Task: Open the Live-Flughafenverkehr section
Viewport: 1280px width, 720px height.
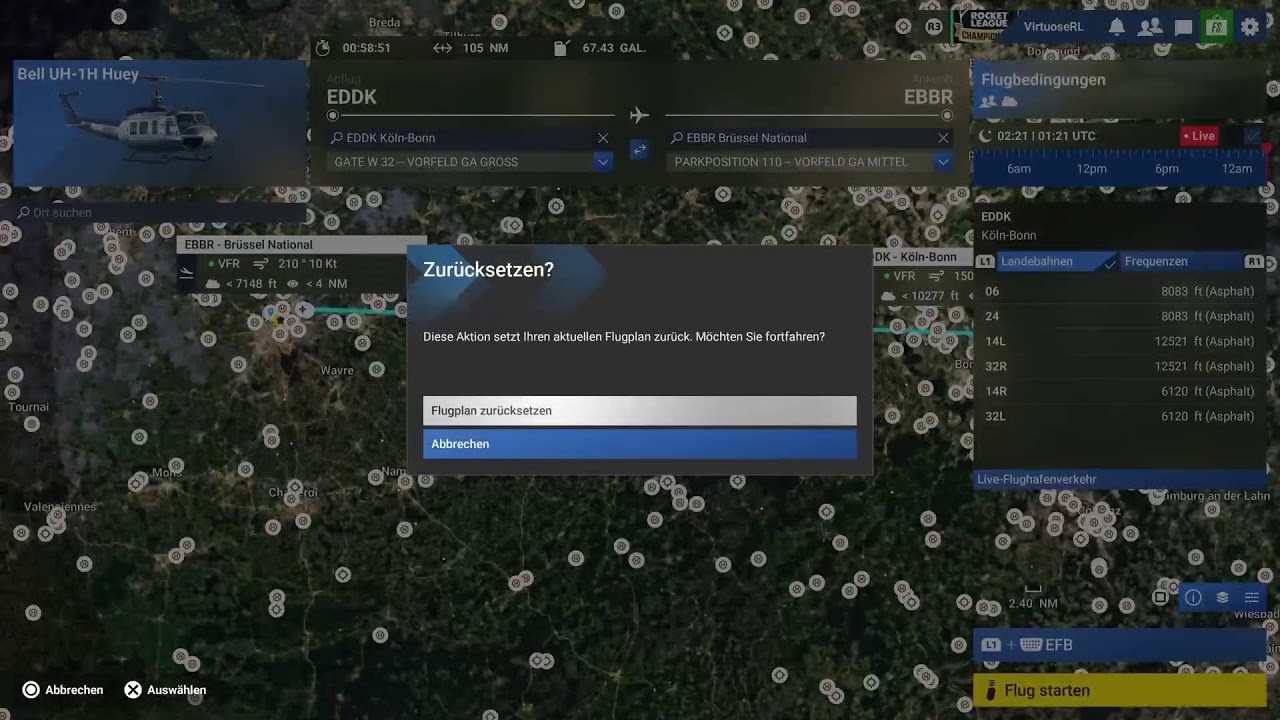Action: [1120, 479]
